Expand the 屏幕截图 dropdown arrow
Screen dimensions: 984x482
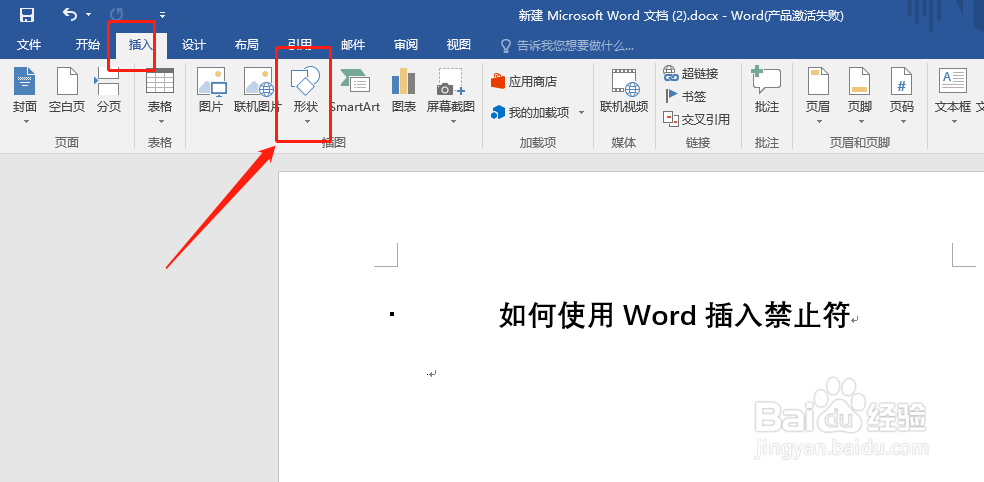(453, 121)
